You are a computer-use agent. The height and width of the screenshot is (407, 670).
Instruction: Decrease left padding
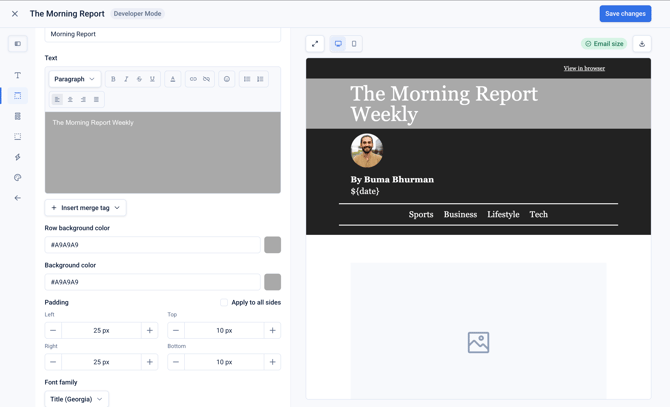pos(53,330)
